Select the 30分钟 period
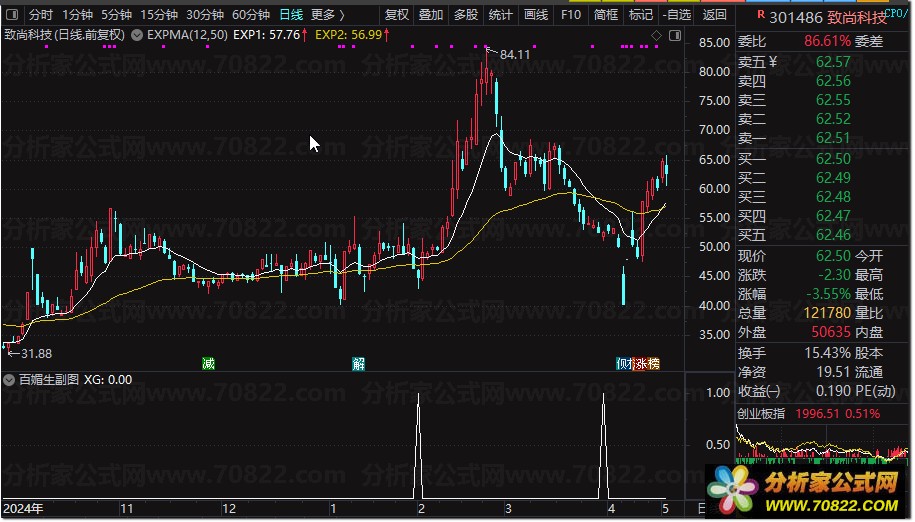915x522 pixels. [x=205, y=15]
